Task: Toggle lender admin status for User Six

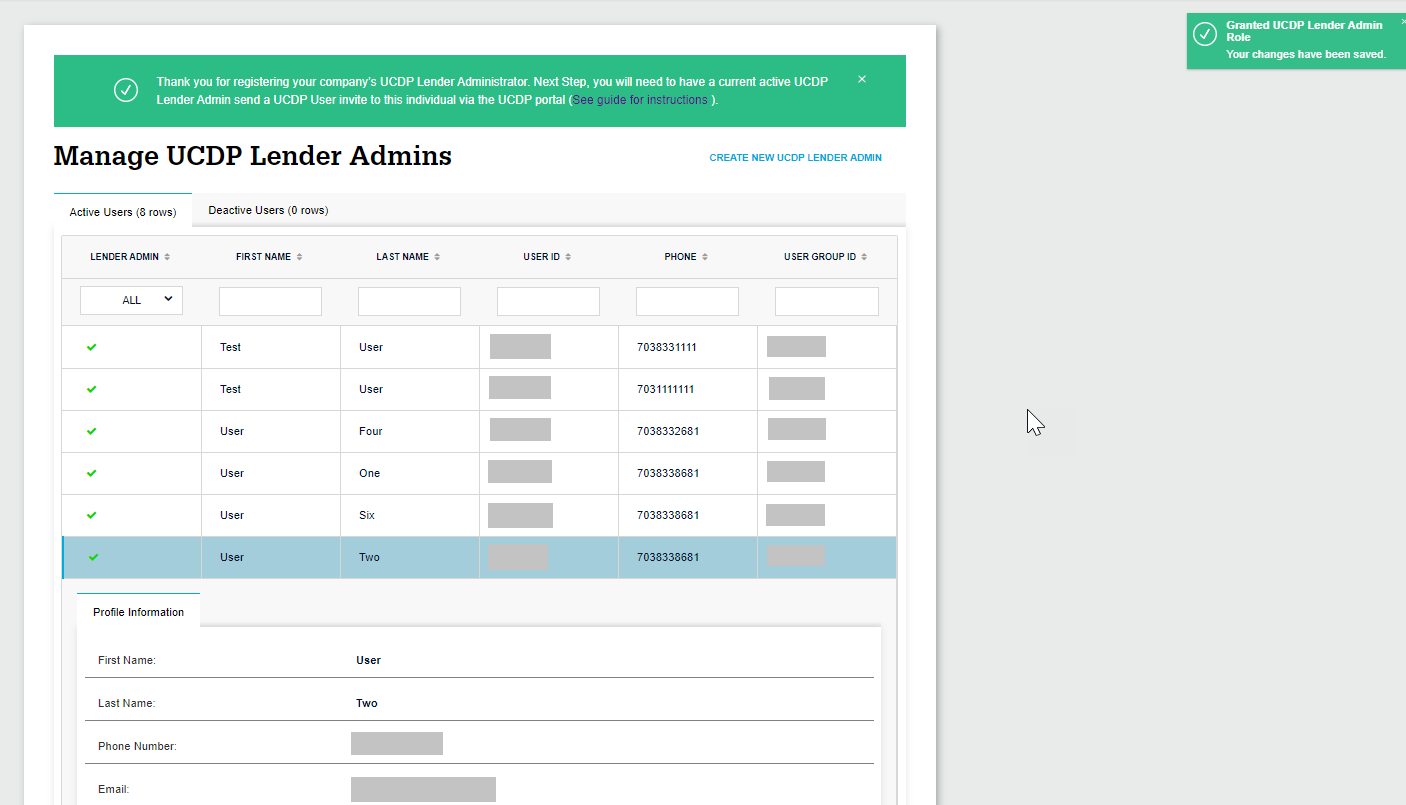Action: 91,515
